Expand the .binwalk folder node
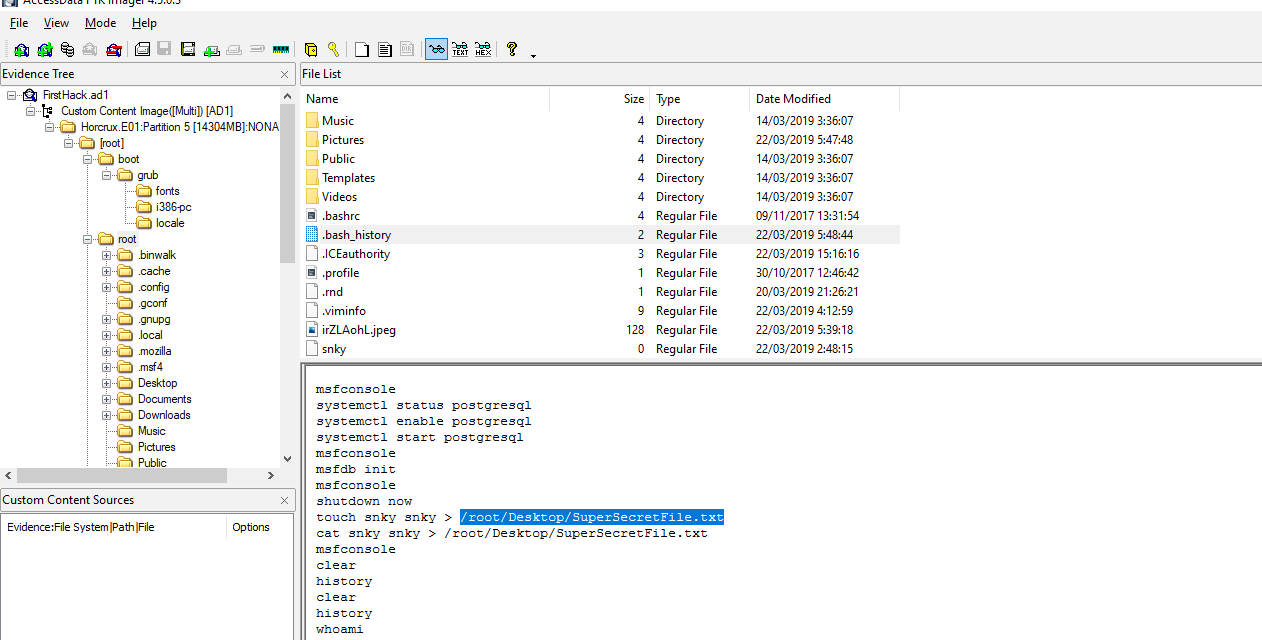 pos(107,255)
